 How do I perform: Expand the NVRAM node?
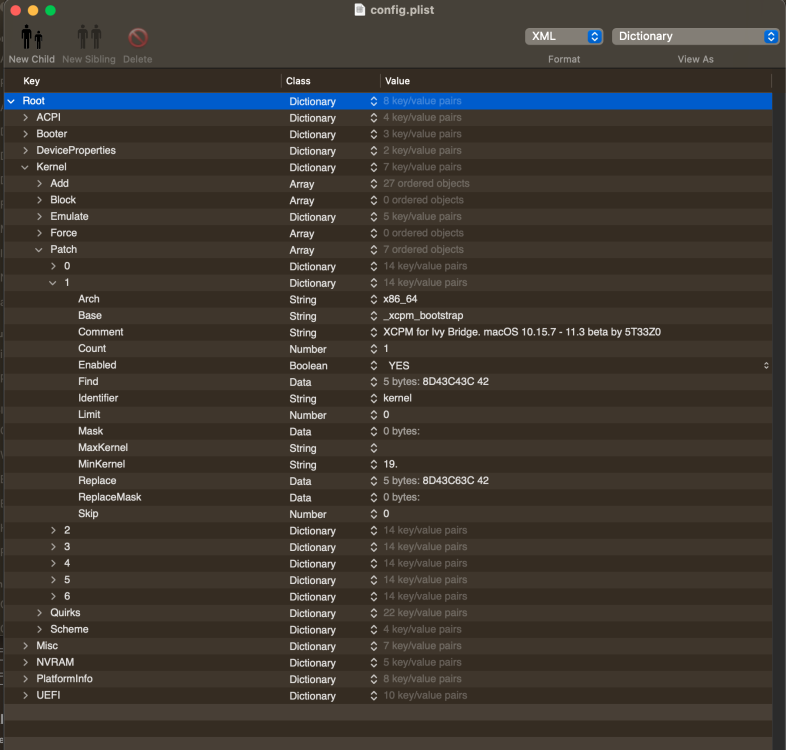pos(25,662)
